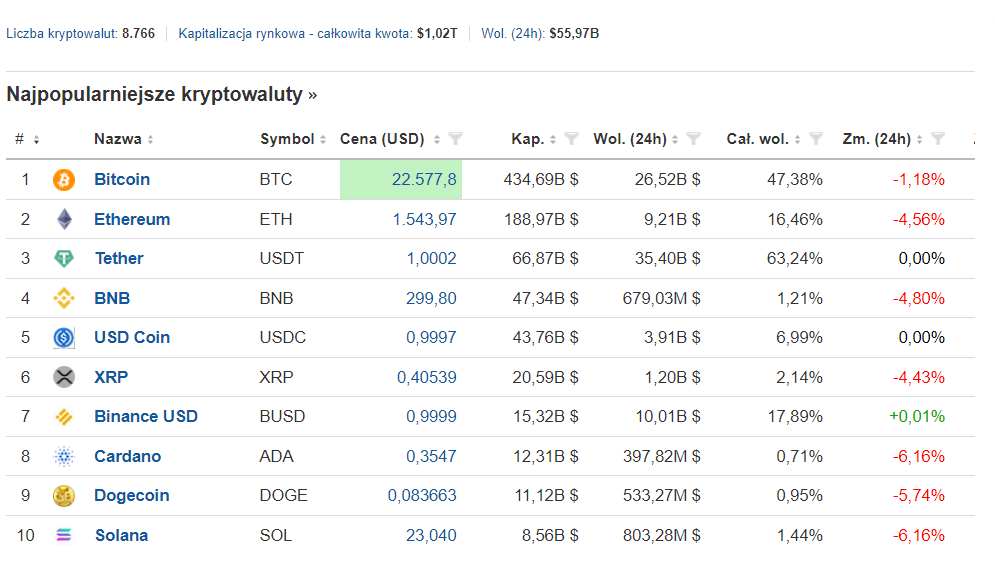Click Bitcoin market cap 434,69B $
The height and width of the screenshot is (579, 995).
point(541,180)
